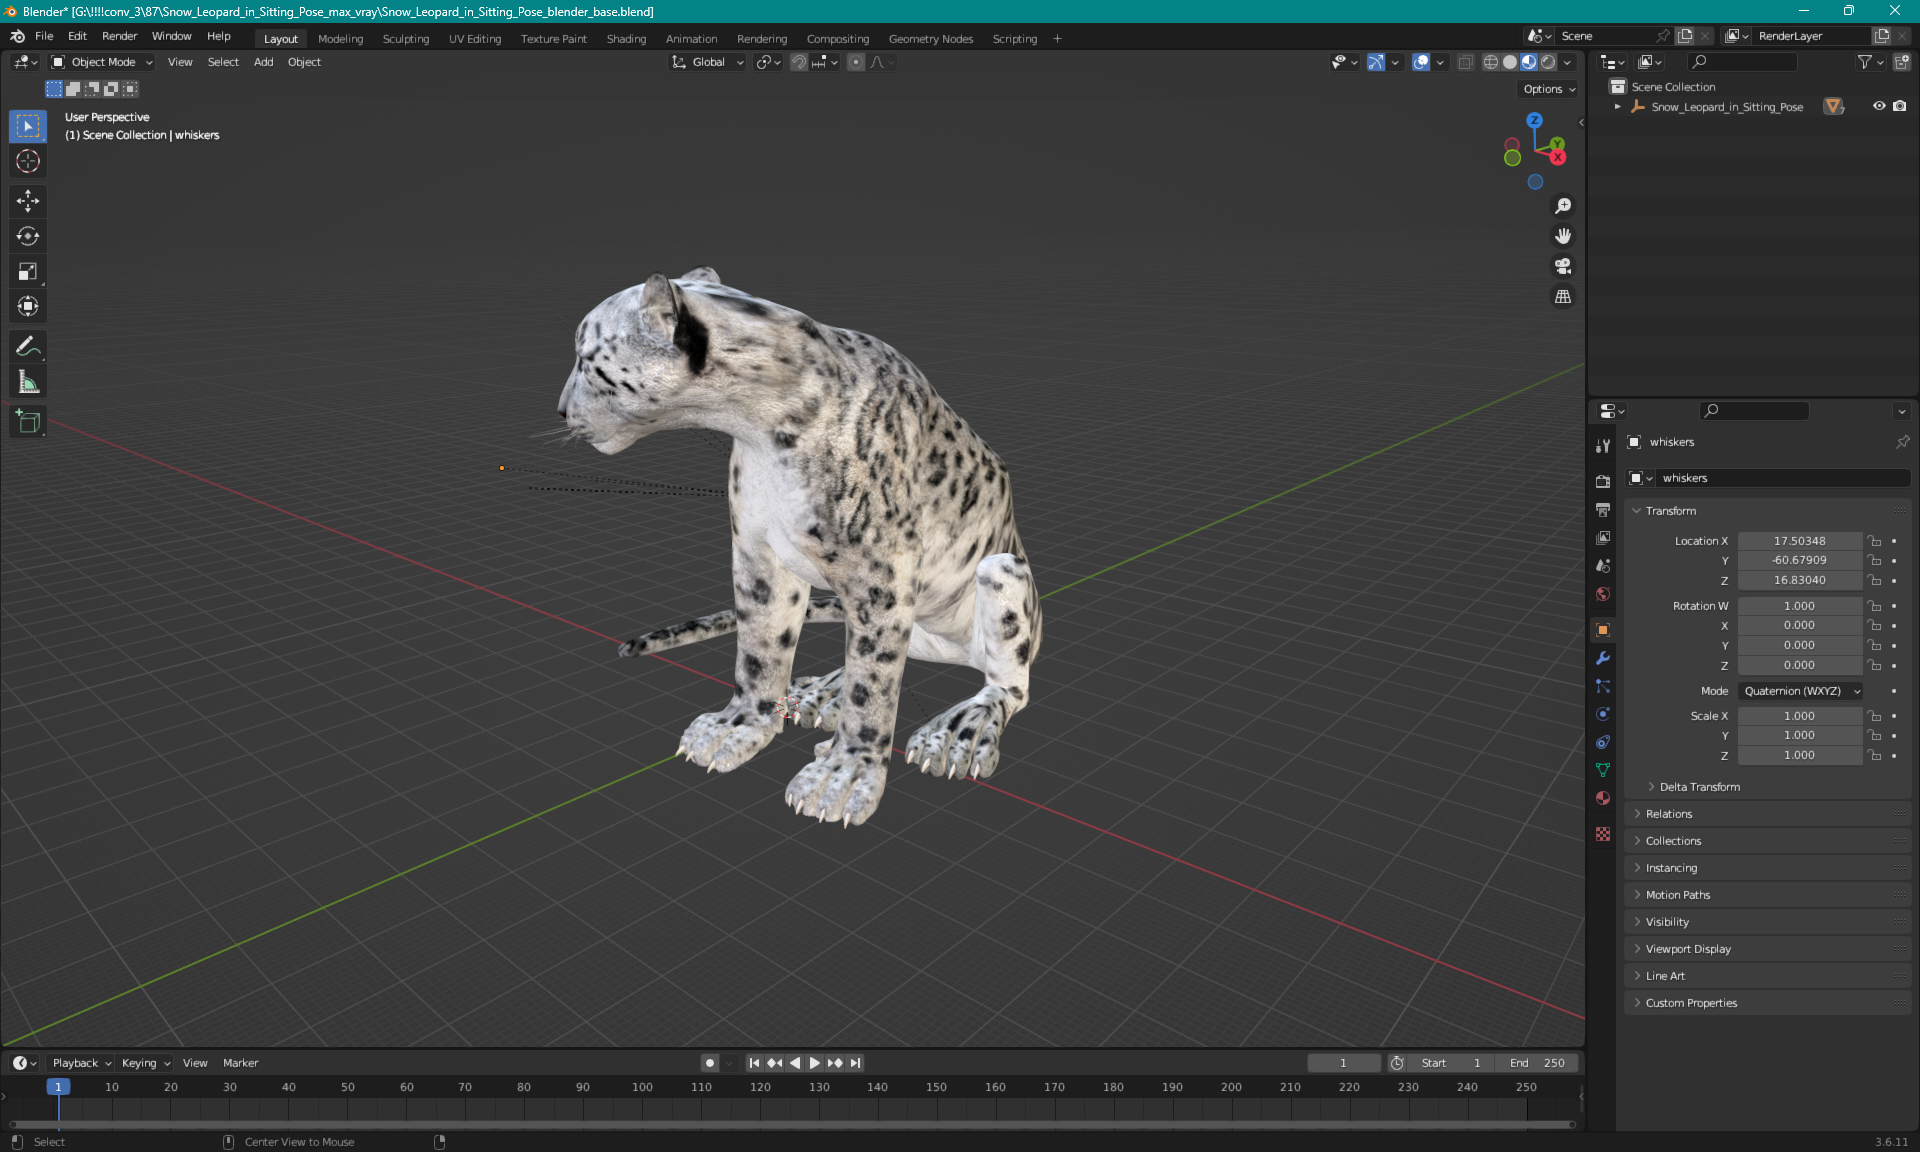The height and width of the screenshot is (1152, 1920).
Task: Choose the Select Box tool
Action: point(28,126)
